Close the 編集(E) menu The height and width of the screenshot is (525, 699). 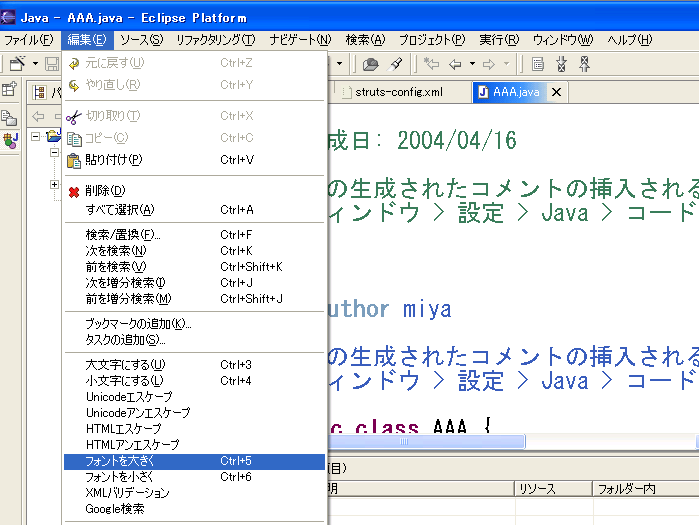point(87,40)
